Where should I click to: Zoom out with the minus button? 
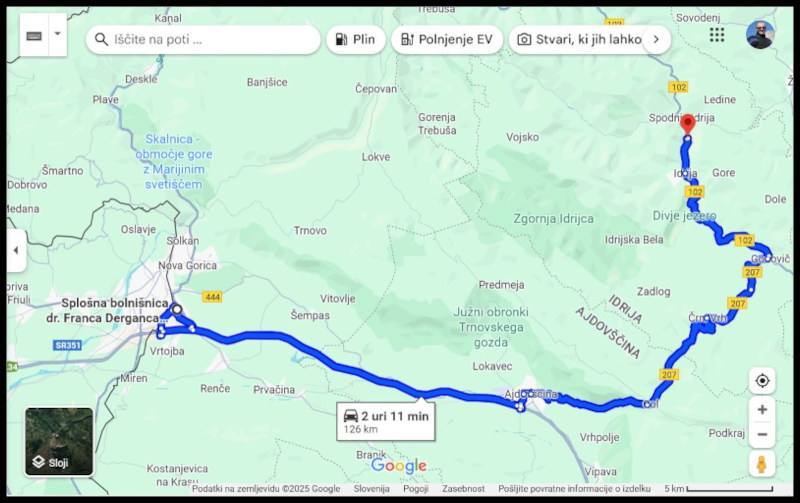[x=762, y=435]
